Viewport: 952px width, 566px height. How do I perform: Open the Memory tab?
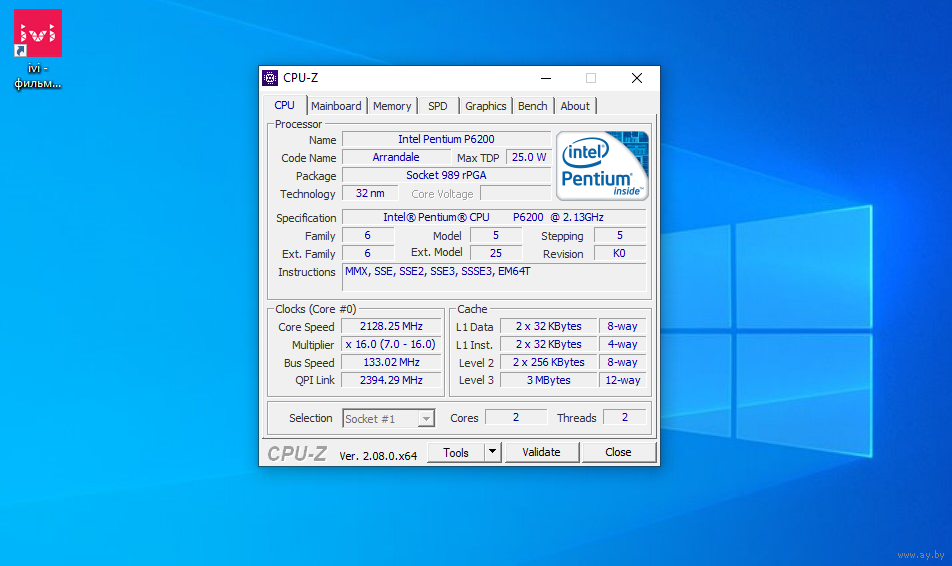point(392,106)
